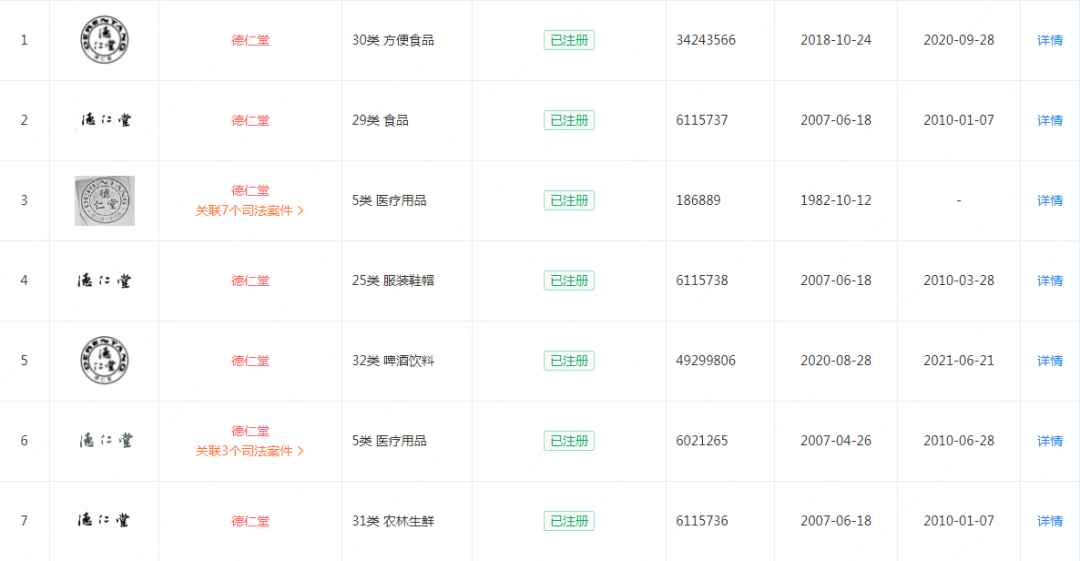Open circular seal logo for 32类 啤酒饮料
This screenshot has height=561, width=1080.
105,360
